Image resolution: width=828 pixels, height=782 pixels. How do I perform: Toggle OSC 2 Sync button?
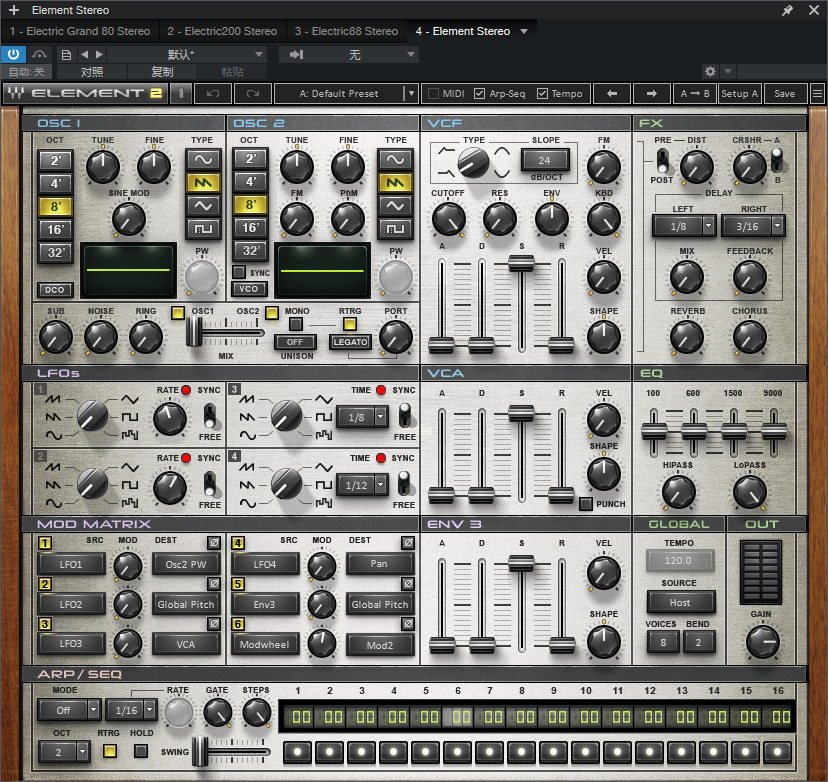coord(239,272)
